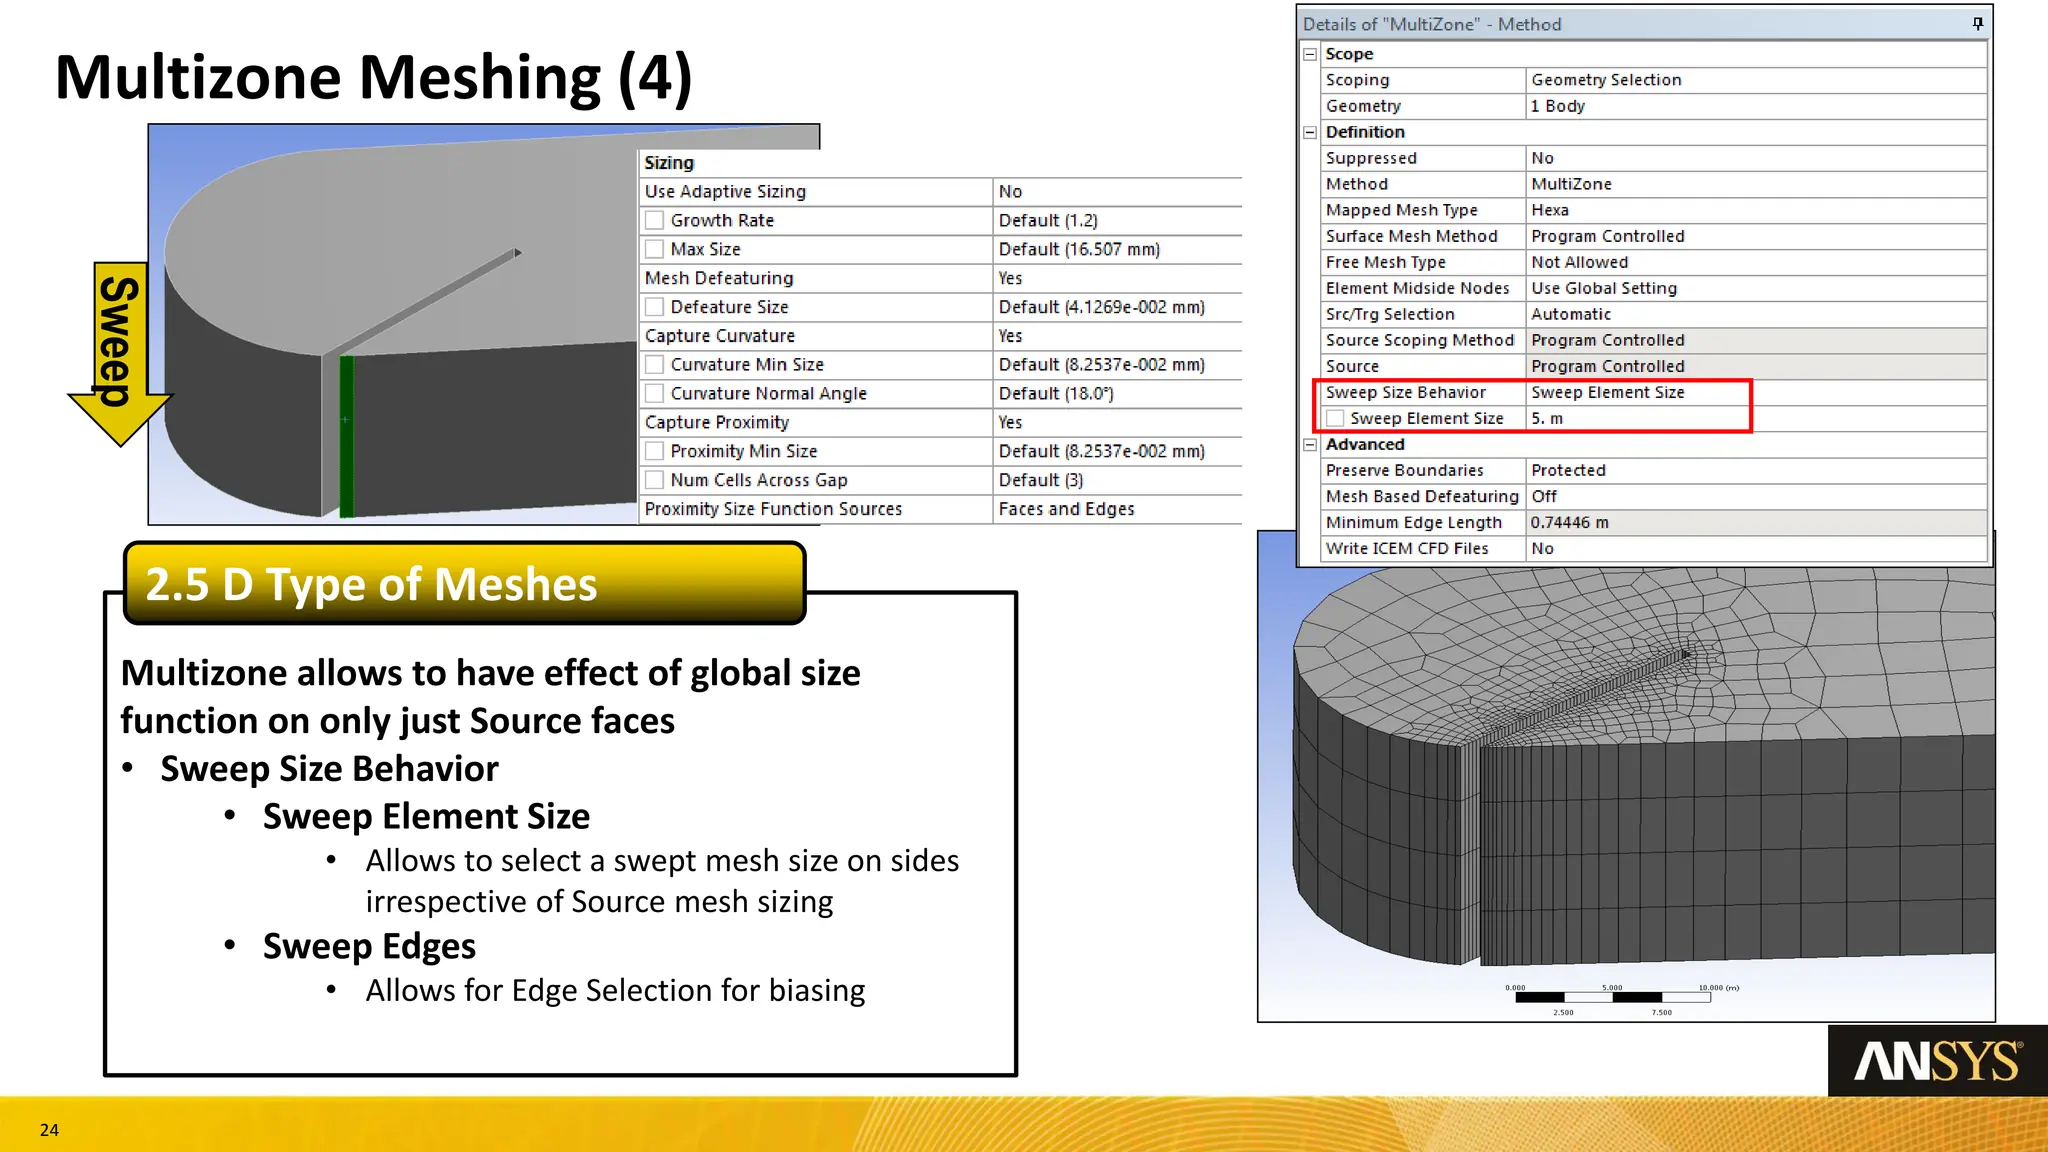2048x1152 pixels.
Task: Select Minimum Edge Length 0.74446 m
Action: coord(1755,523)
